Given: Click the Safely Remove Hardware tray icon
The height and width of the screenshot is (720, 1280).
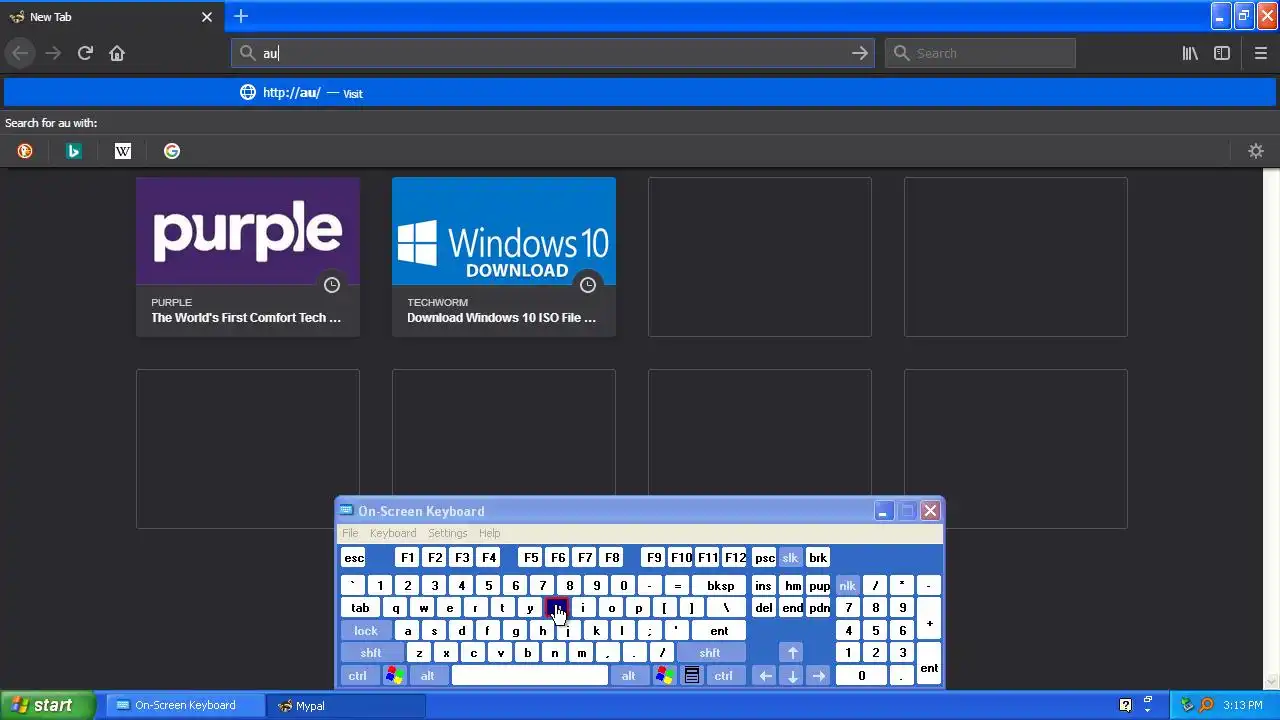Looking at the screenshot, I should pyautogui.click(x=1188, y=705).
